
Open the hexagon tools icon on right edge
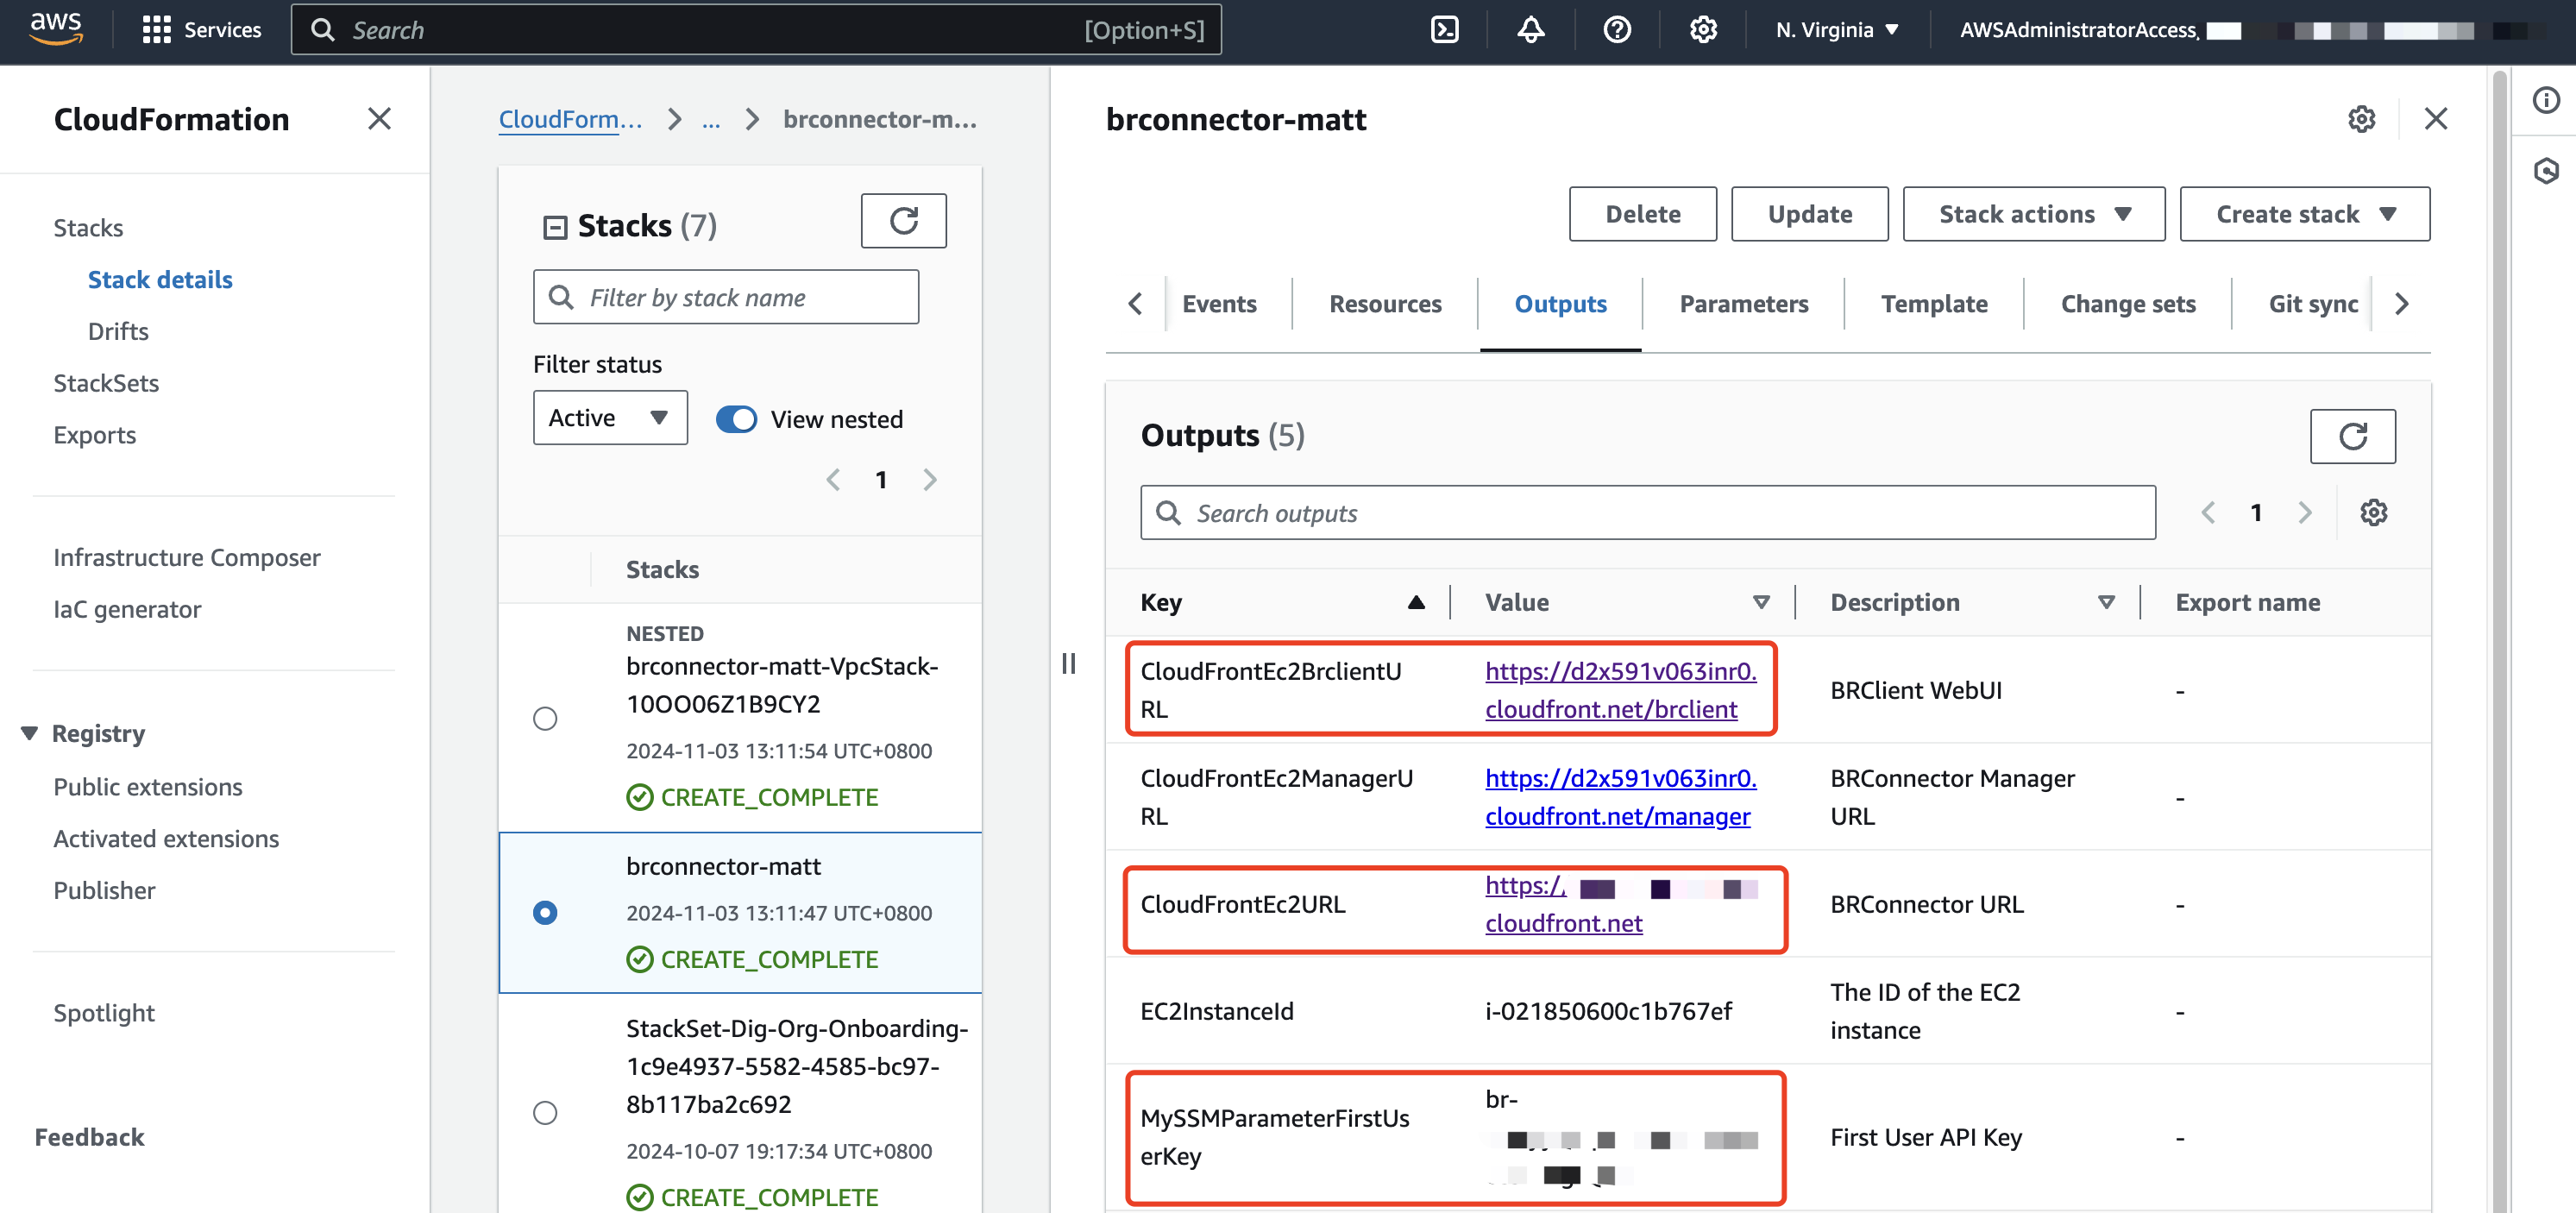[2545, 171]
